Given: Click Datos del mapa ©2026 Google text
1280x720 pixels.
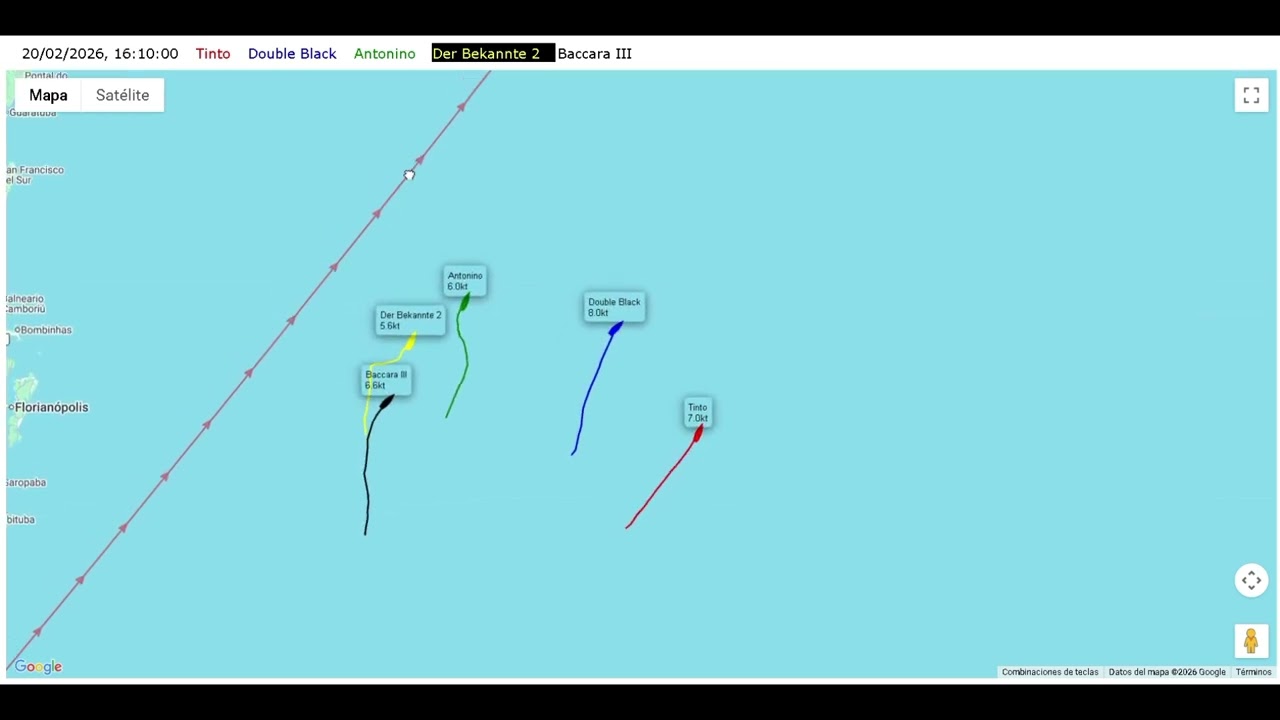Looking at the screenshot, I should pyautogui.click(x=1167, y=672).
